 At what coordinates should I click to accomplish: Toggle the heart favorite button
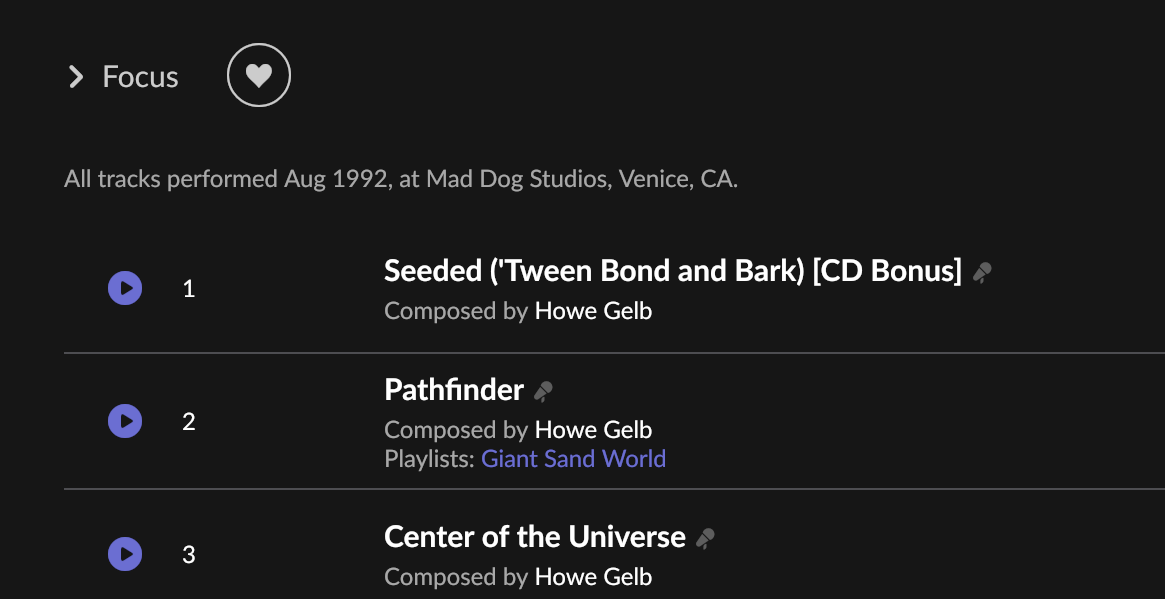coord(259,75)
